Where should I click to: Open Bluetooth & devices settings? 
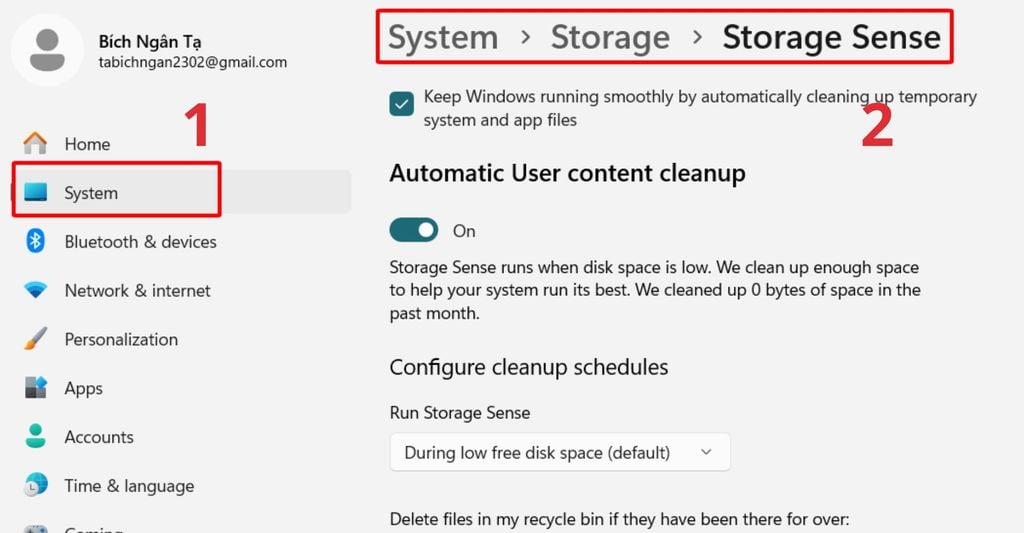(x=181, y=241)
